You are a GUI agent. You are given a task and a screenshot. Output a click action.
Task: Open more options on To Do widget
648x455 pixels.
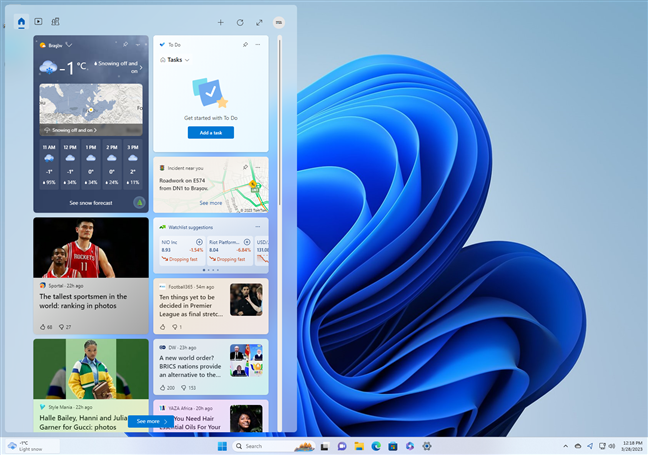coord(258,44)
